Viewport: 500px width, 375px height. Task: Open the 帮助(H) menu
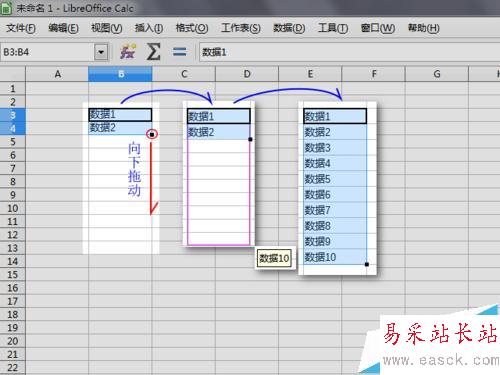pos(423,28)
